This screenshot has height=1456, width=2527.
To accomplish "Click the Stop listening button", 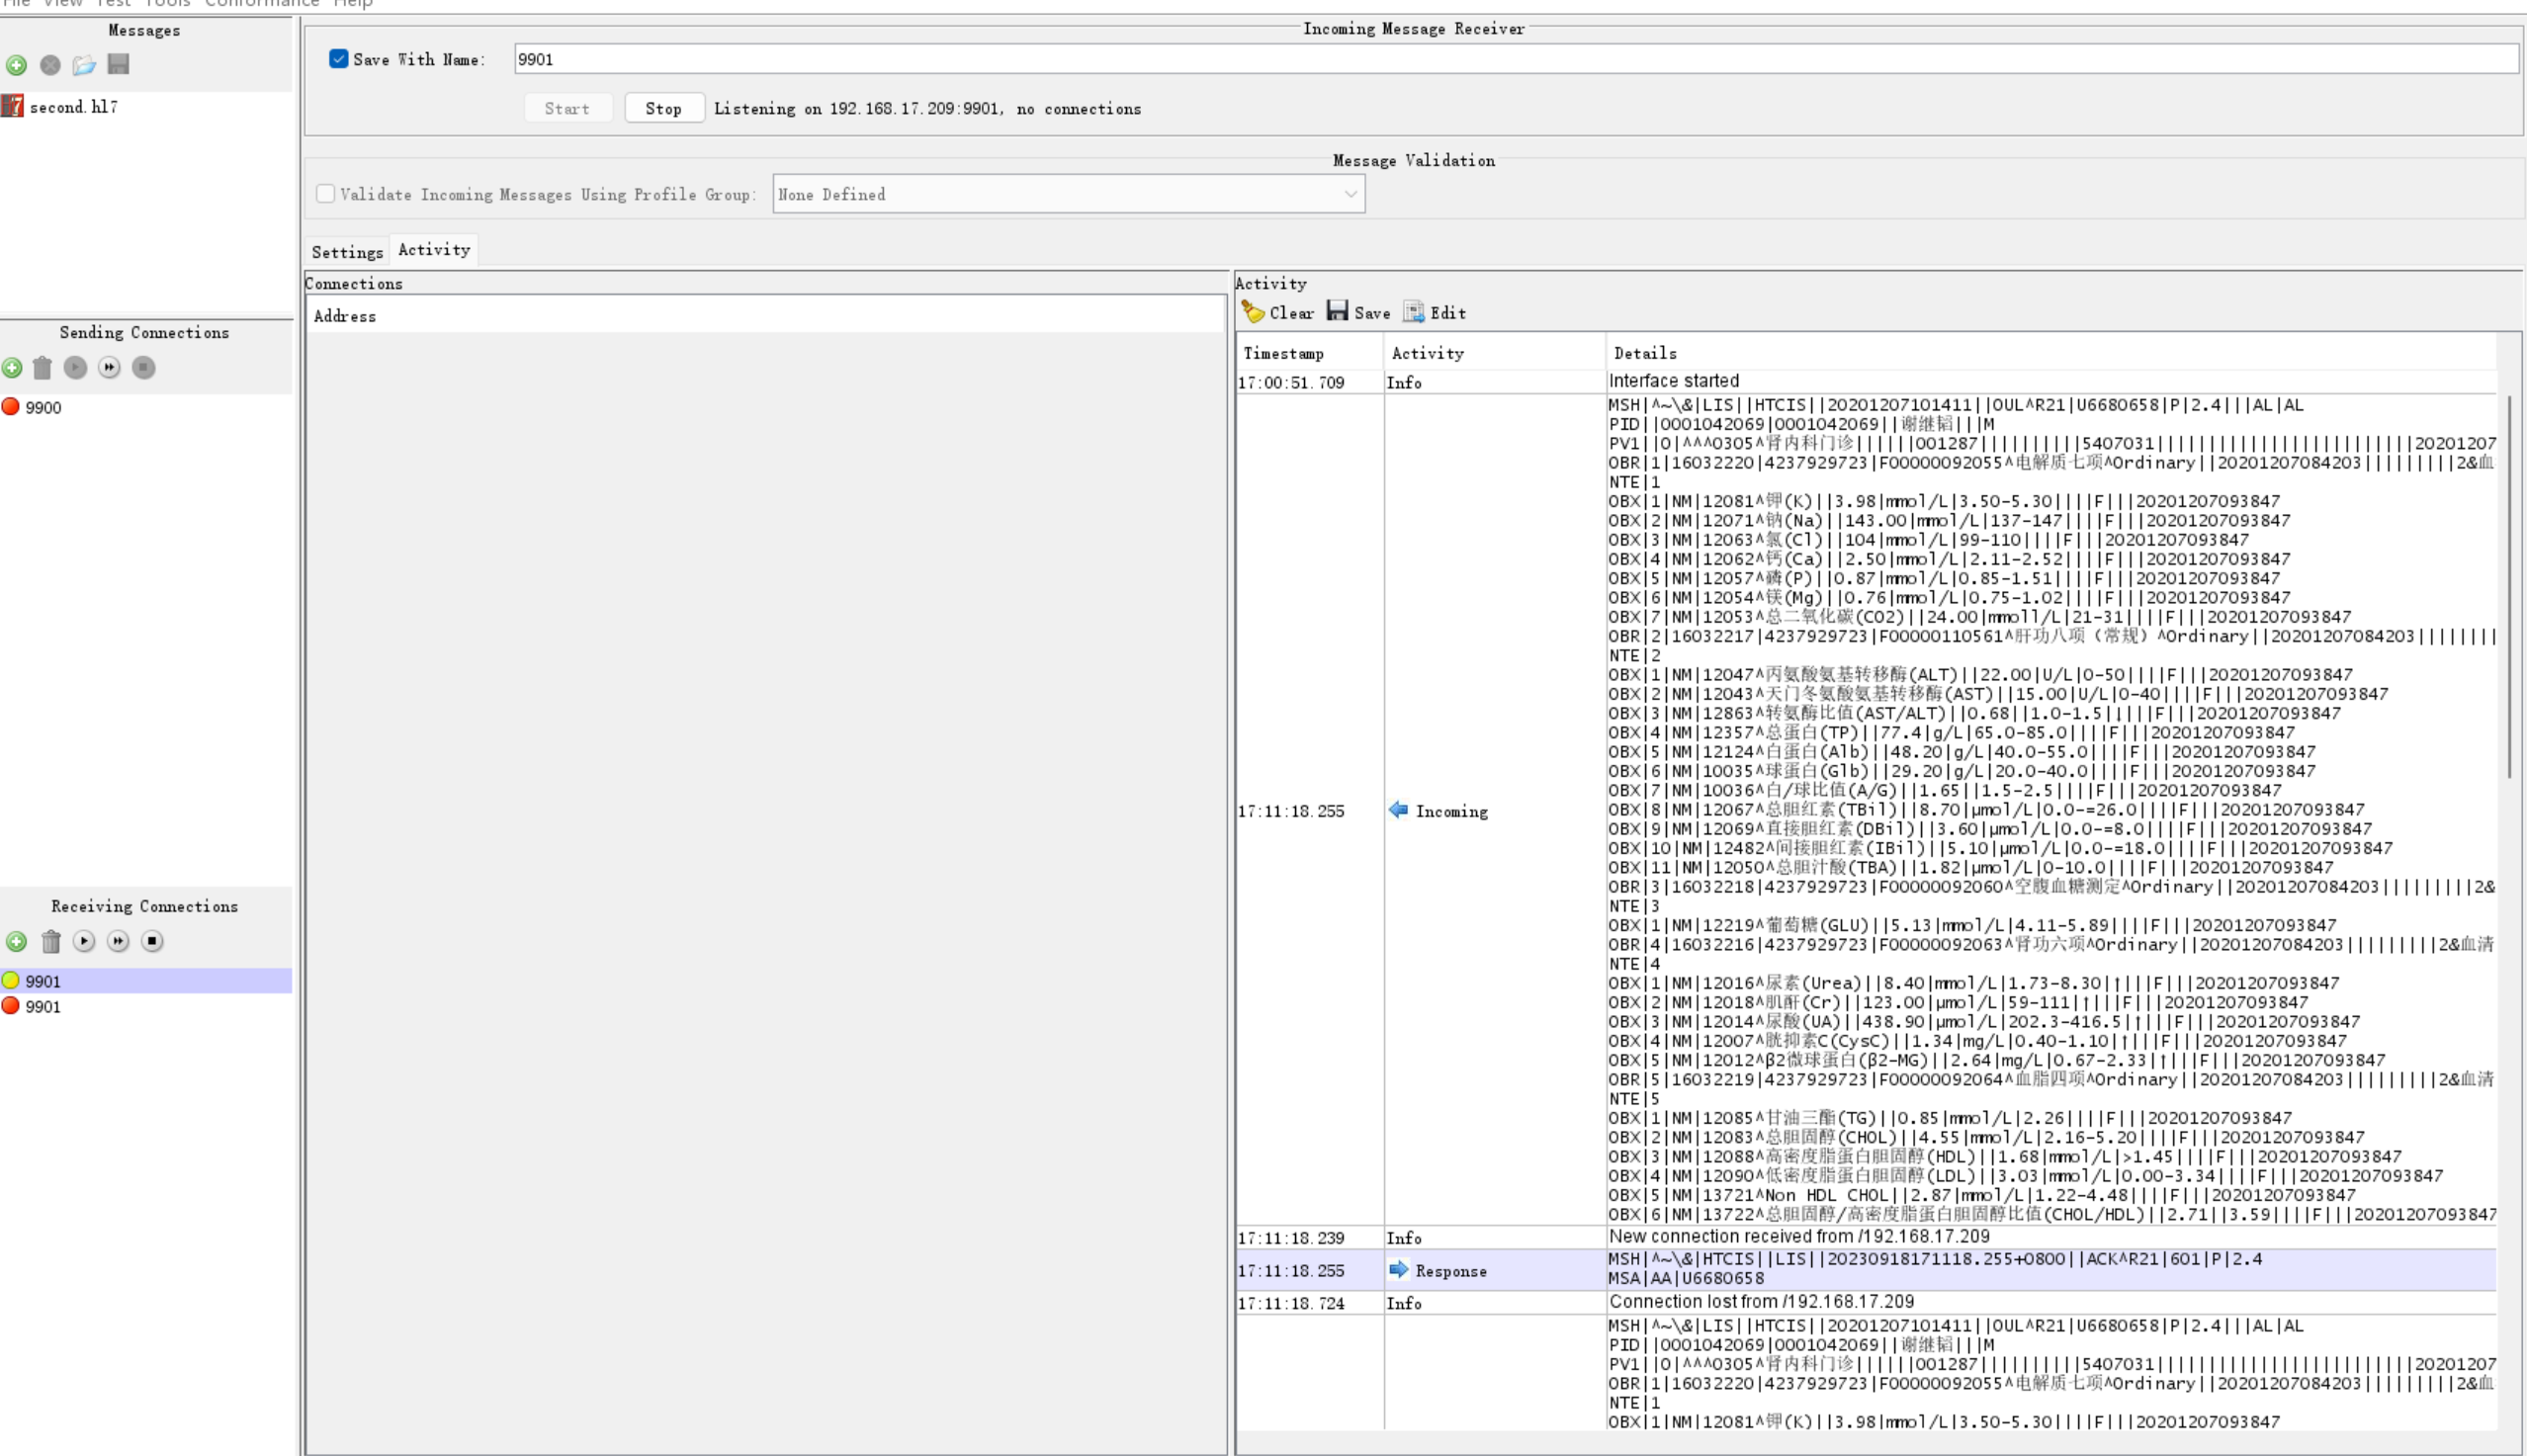I will 663,108.
